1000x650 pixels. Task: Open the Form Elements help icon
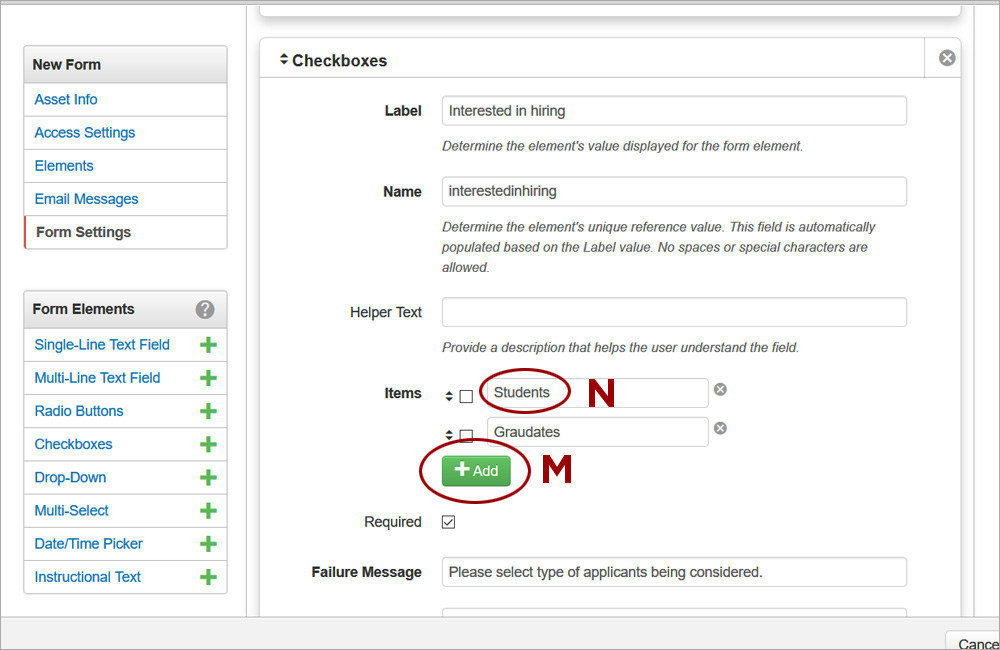click(x=205, y=310)
